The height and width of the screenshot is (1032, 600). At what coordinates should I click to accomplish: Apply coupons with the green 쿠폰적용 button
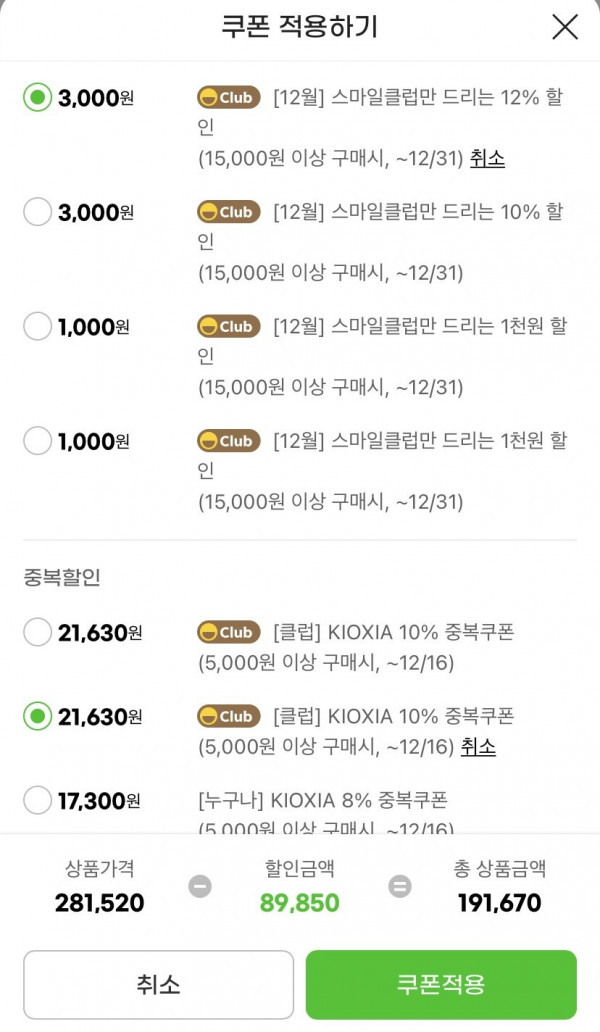click(x=441, y=985)
